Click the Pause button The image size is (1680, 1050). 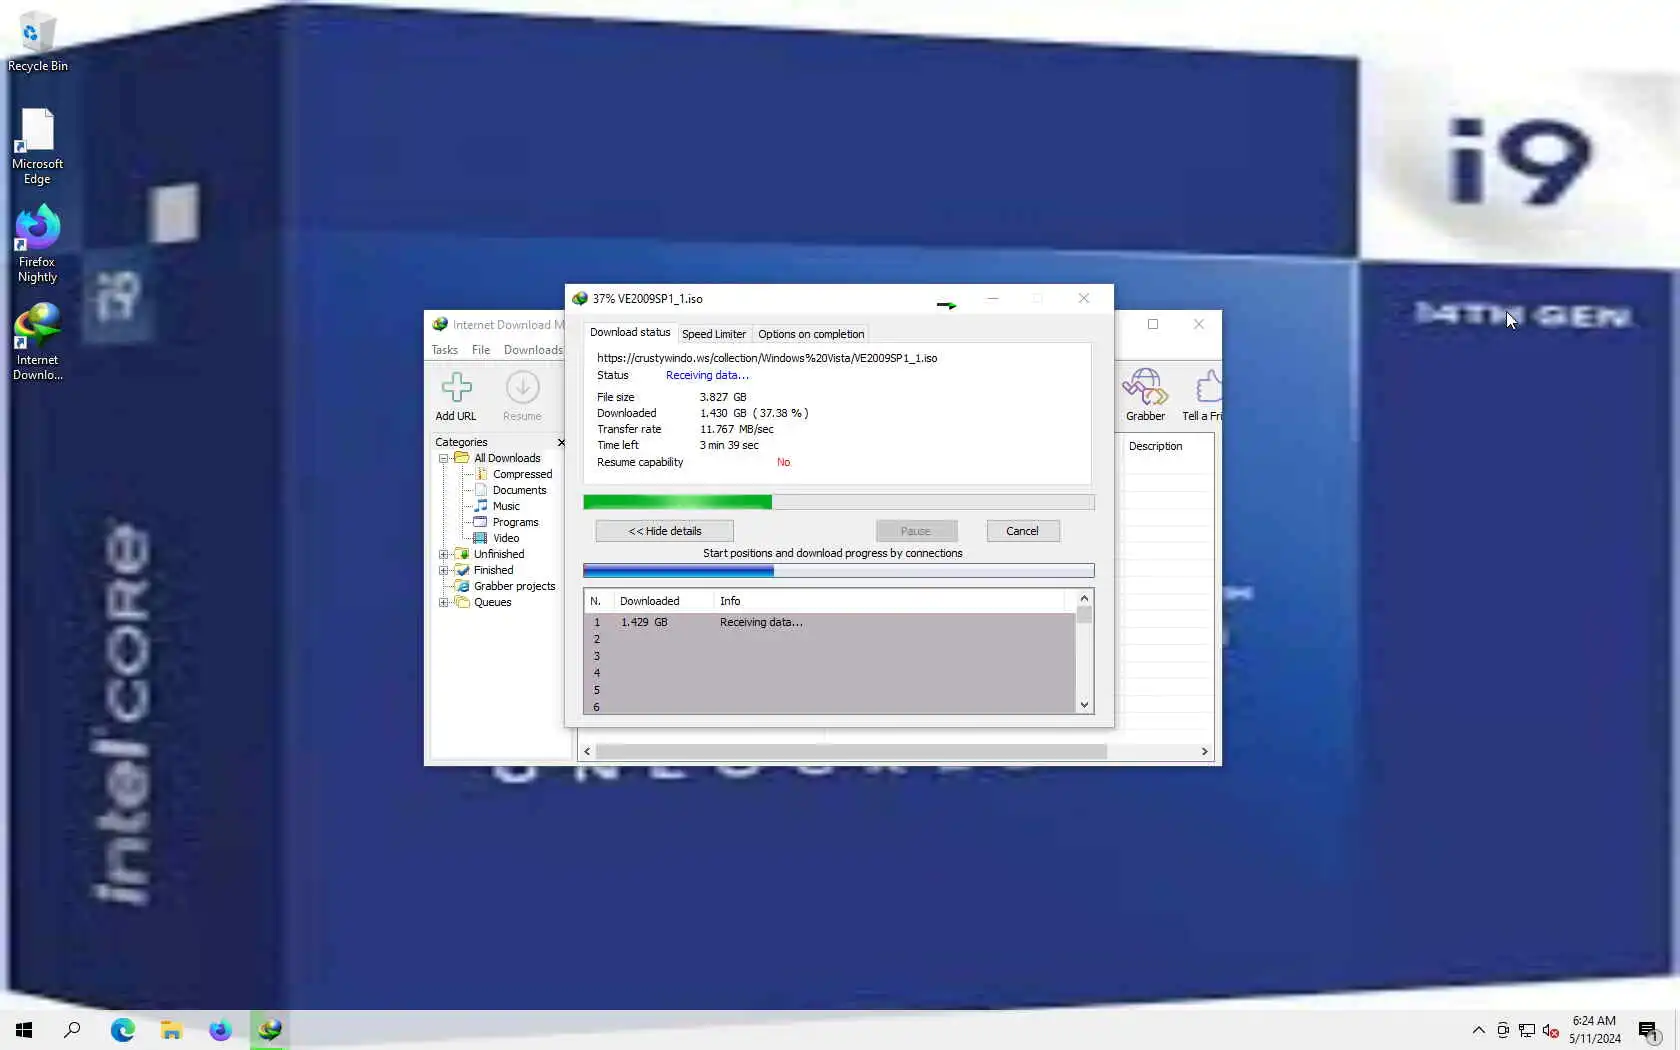(x=916, y=531)
